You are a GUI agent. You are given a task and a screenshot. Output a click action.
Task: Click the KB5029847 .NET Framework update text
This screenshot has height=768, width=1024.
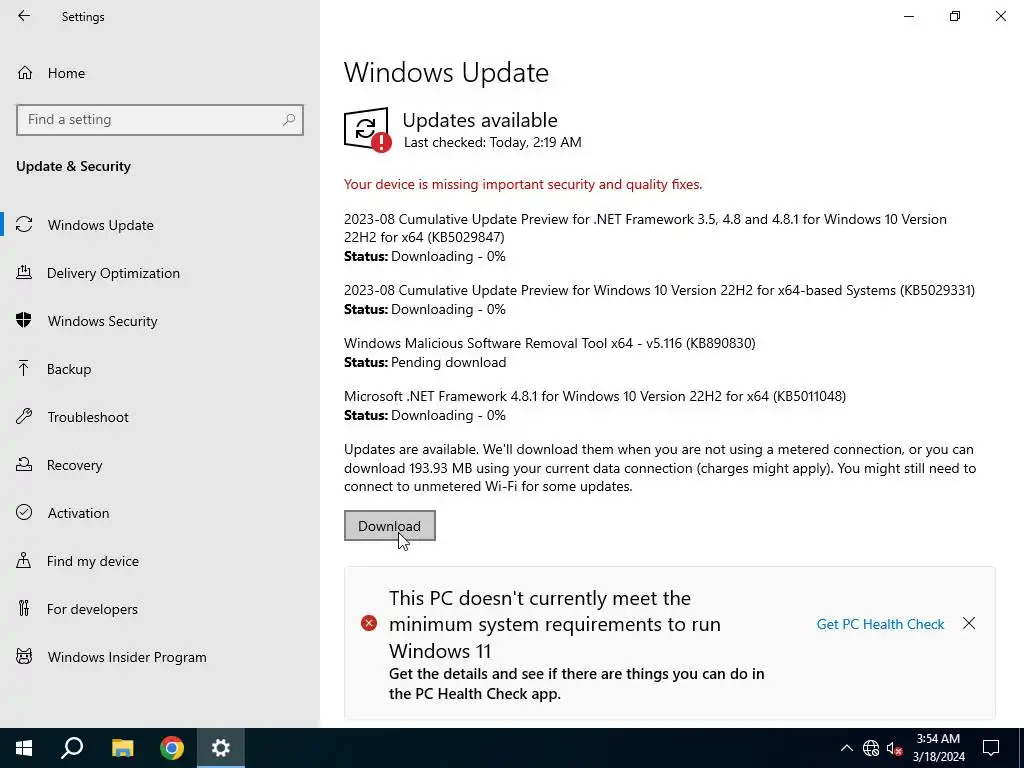pos(645,228)
